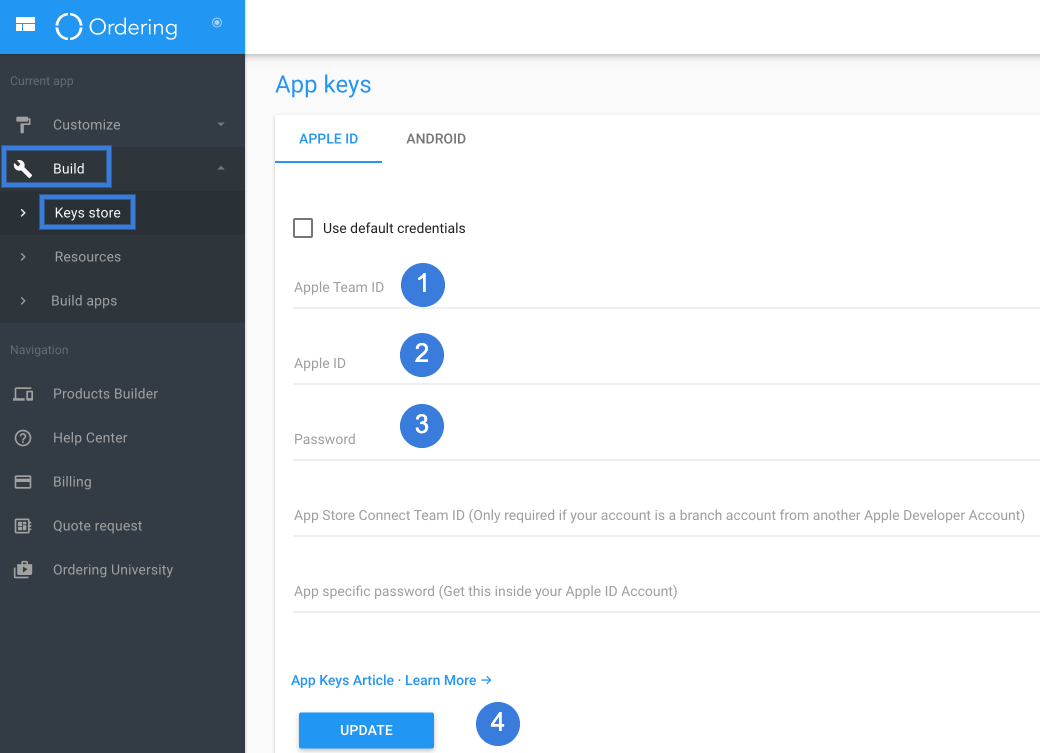This screenshot has width=1040, height=753.
Task: Click the Help Center question mark icon
Action: pyautogui.click(x=23, y=438)
